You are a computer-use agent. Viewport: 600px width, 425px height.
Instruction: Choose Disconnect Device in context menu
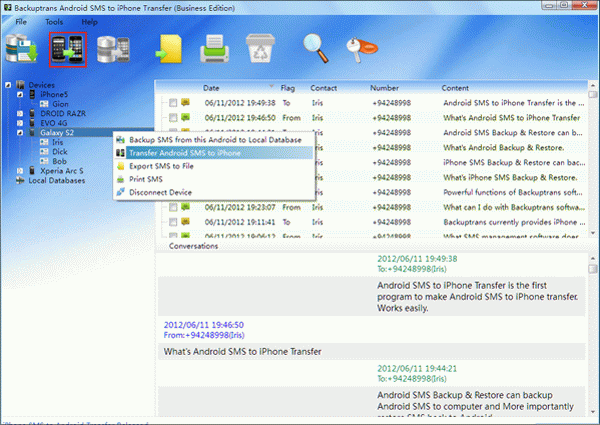pos(214,192)
